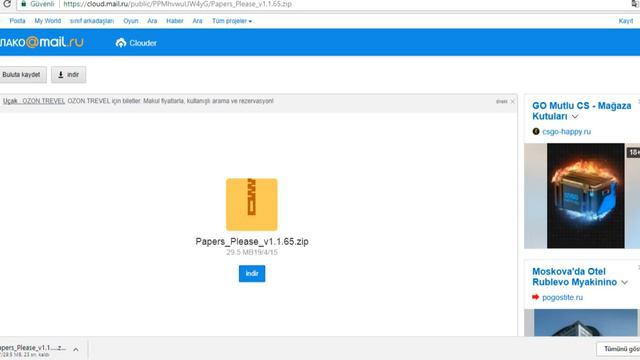
Task: Open GO Mutlu CS - Mağaza Kutuları ad
Action: [581, 111]
